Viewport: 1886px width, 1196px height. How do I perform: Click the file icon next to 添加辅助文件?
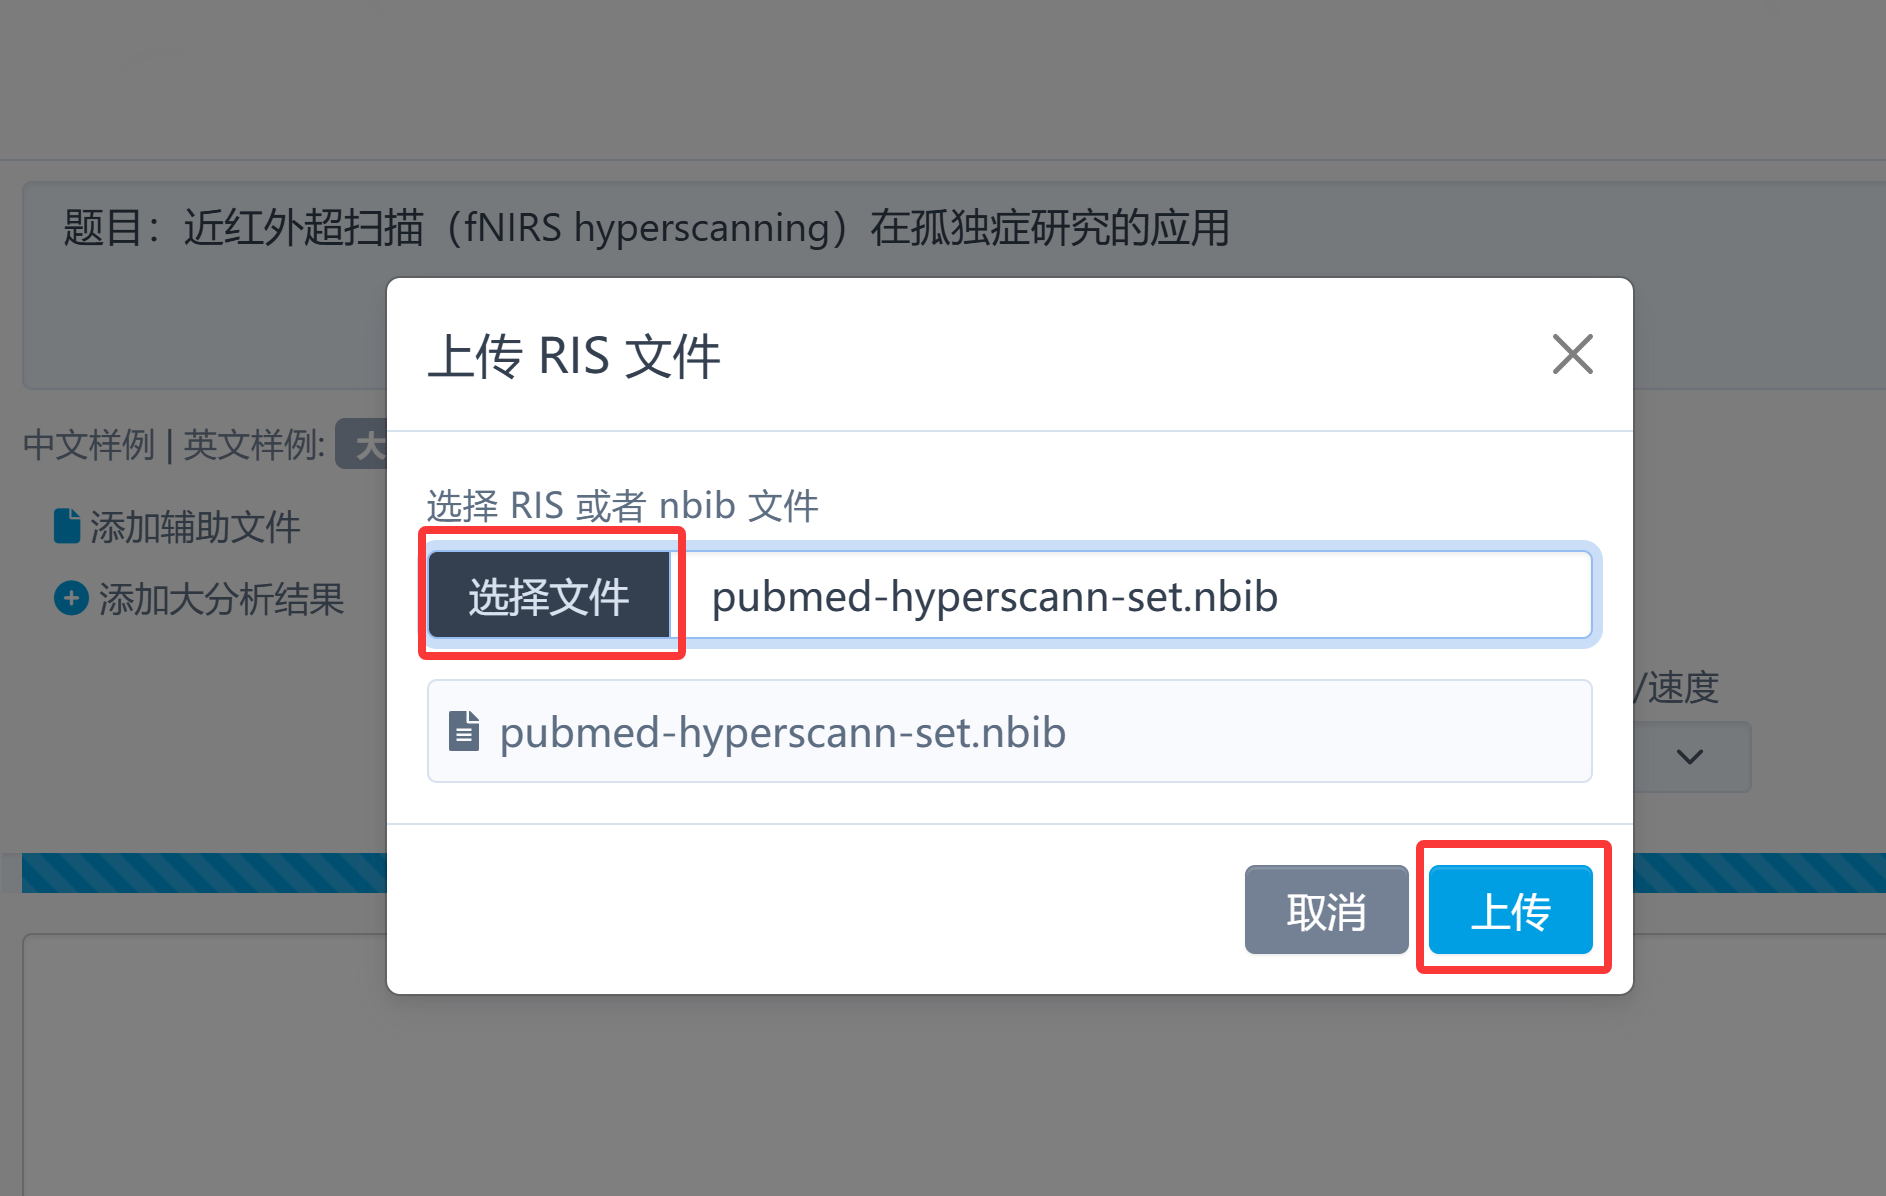67,526
